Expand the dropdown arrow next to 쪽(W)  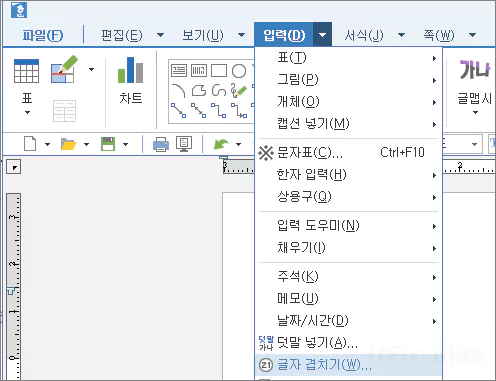(x=472, y=35)
